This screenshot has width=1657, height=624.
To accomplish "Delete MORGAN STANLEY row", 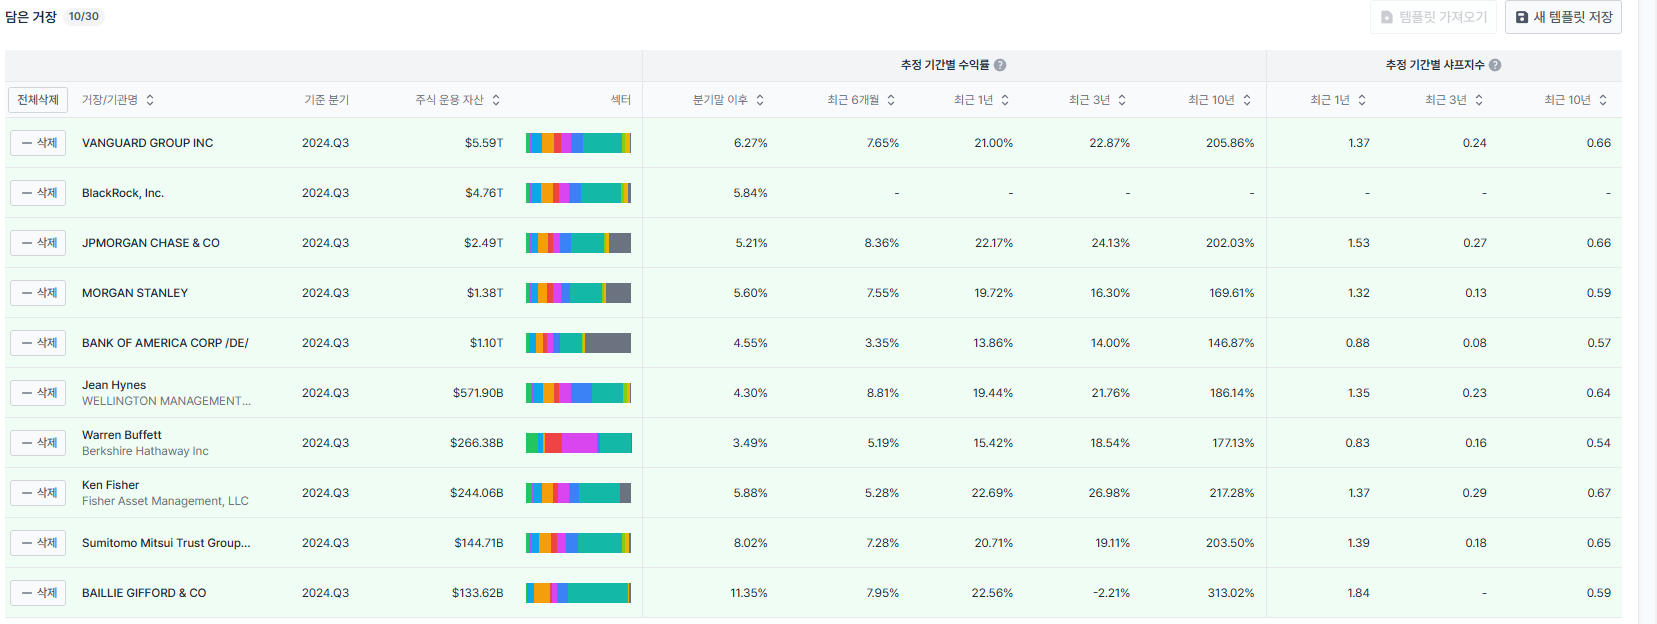I will [x=38, y=293].
